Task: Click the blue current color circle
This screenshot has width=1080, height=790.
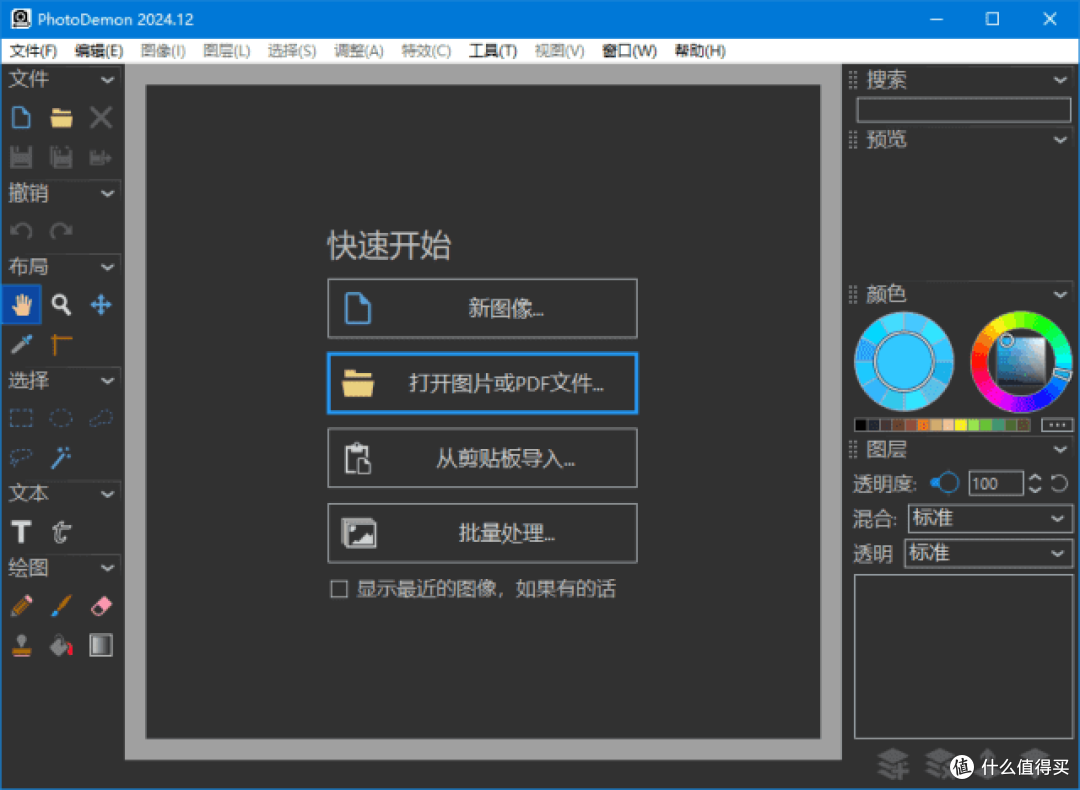Action: [904, 361]
